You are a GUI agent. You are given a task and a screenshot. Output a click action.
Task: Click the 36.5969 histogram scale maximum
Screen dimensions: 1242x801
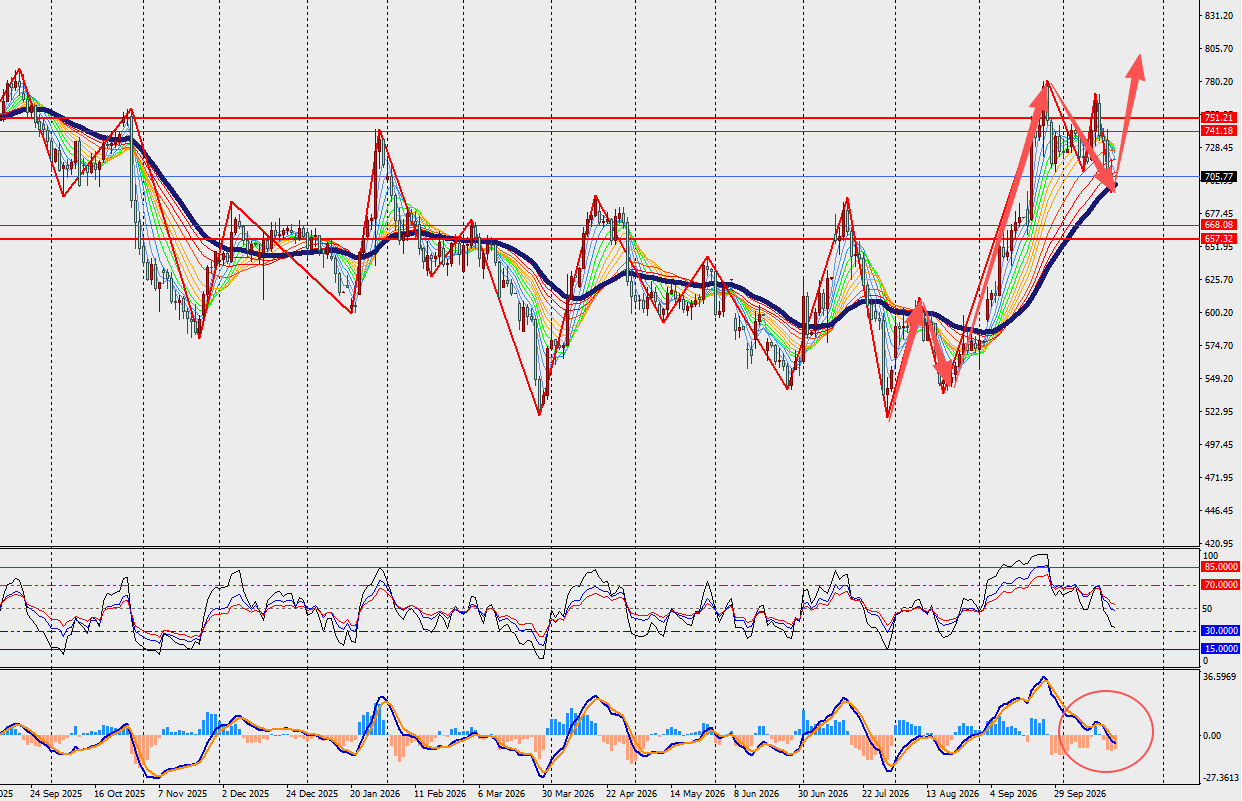click(x=1221, y=677)
